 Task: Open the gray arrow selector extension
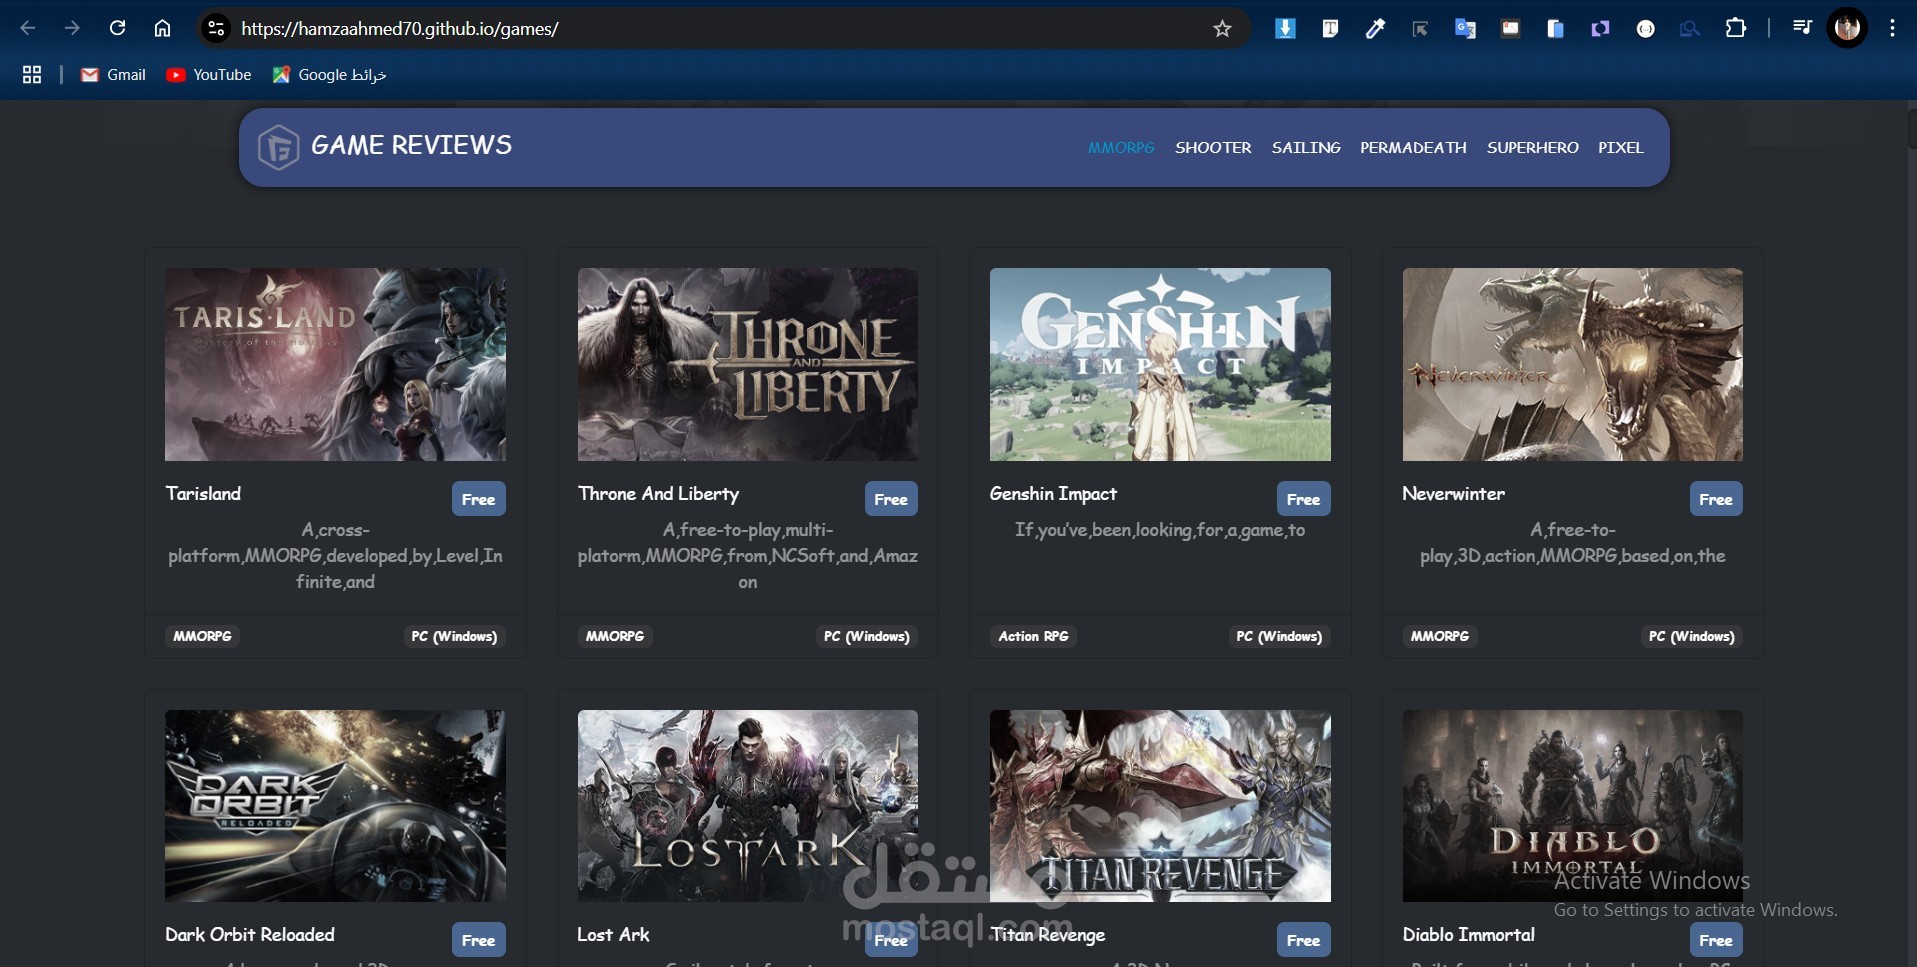(1420, 29)
